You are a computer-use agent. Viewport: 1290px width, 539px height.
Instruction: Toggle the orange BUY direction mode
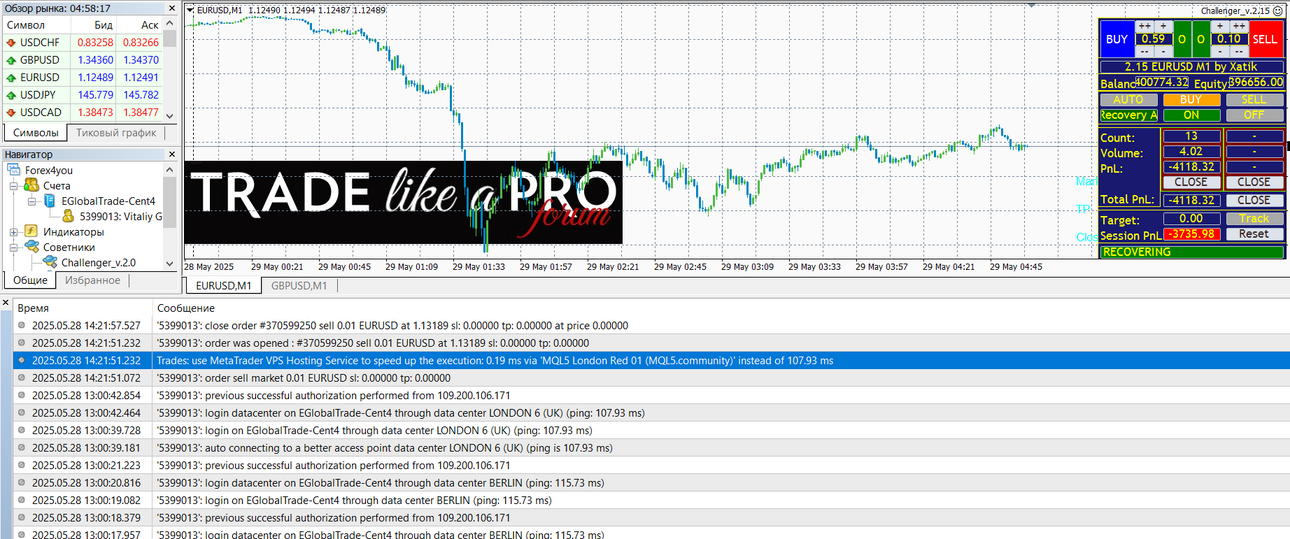pos(1191,100)
